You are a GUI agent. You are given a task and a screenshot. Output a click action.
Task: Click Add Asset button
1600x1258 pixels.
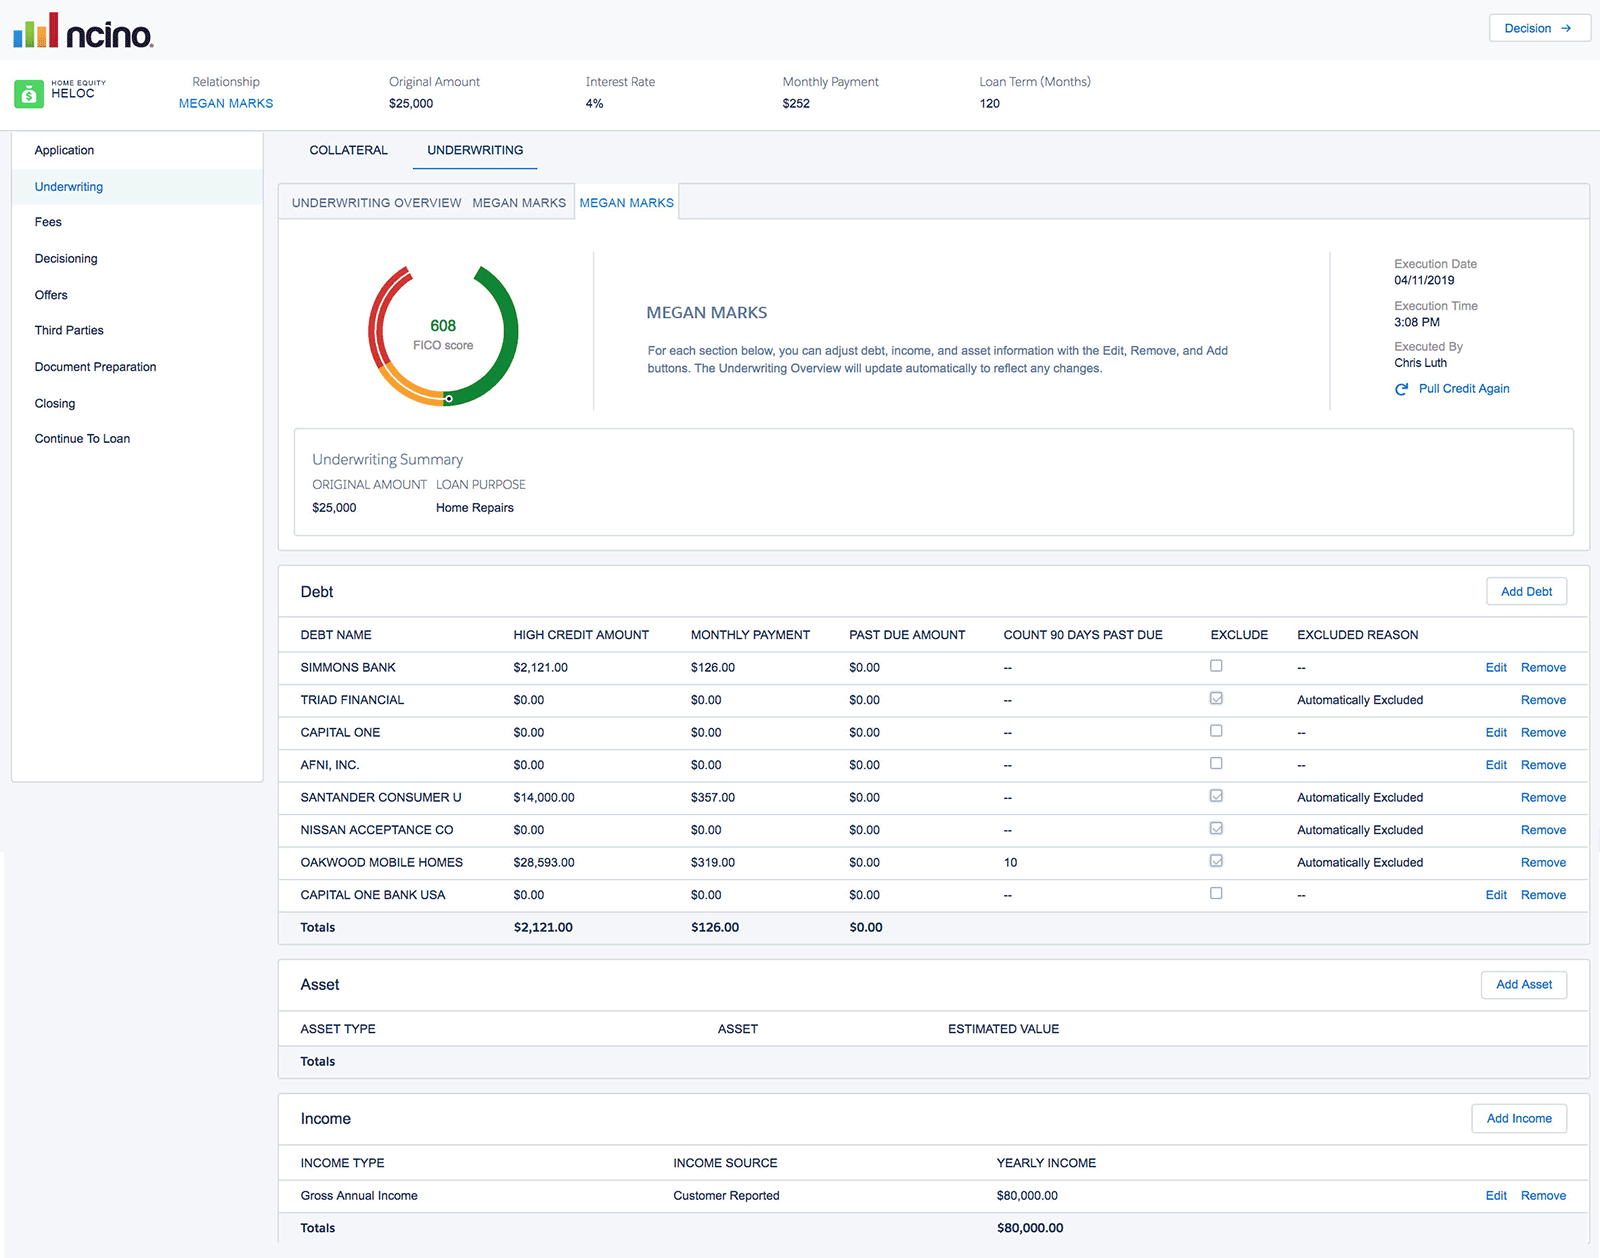tap(1524, 985)
